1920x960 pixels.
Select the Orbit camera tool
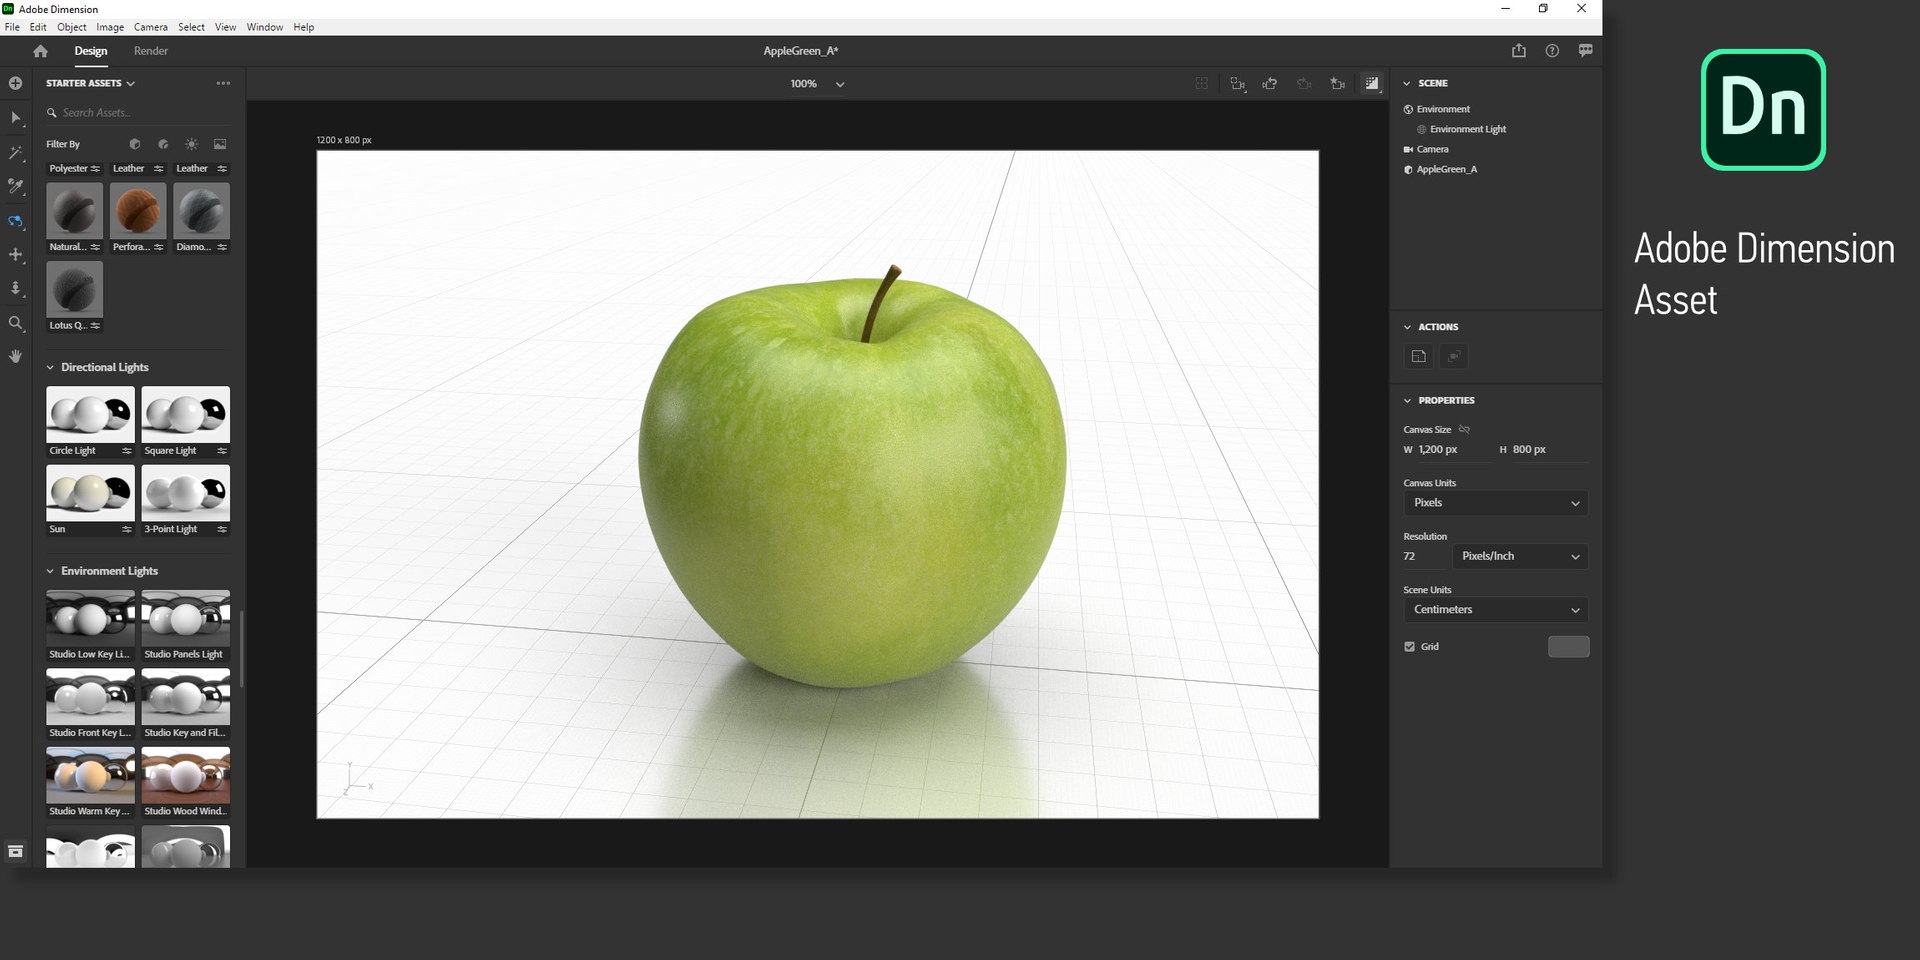pyautogui.click(x=15, y=221)
